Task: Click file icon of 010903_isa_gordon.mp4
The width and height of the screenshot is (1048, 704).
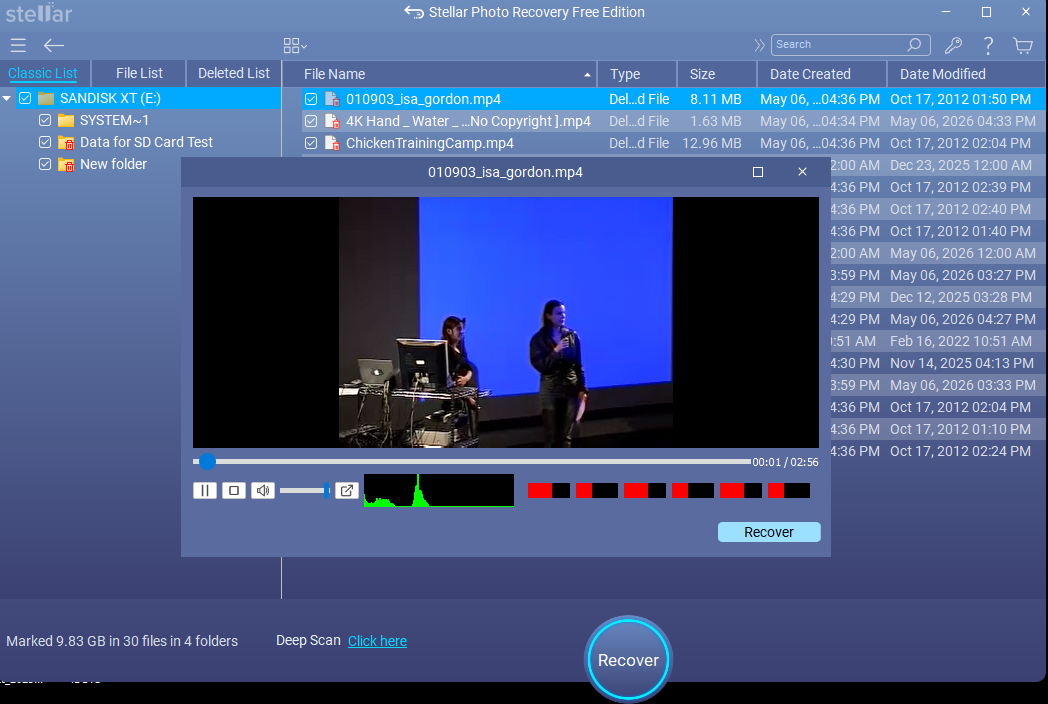Action: pyautogui.click(x=332, y=99)
